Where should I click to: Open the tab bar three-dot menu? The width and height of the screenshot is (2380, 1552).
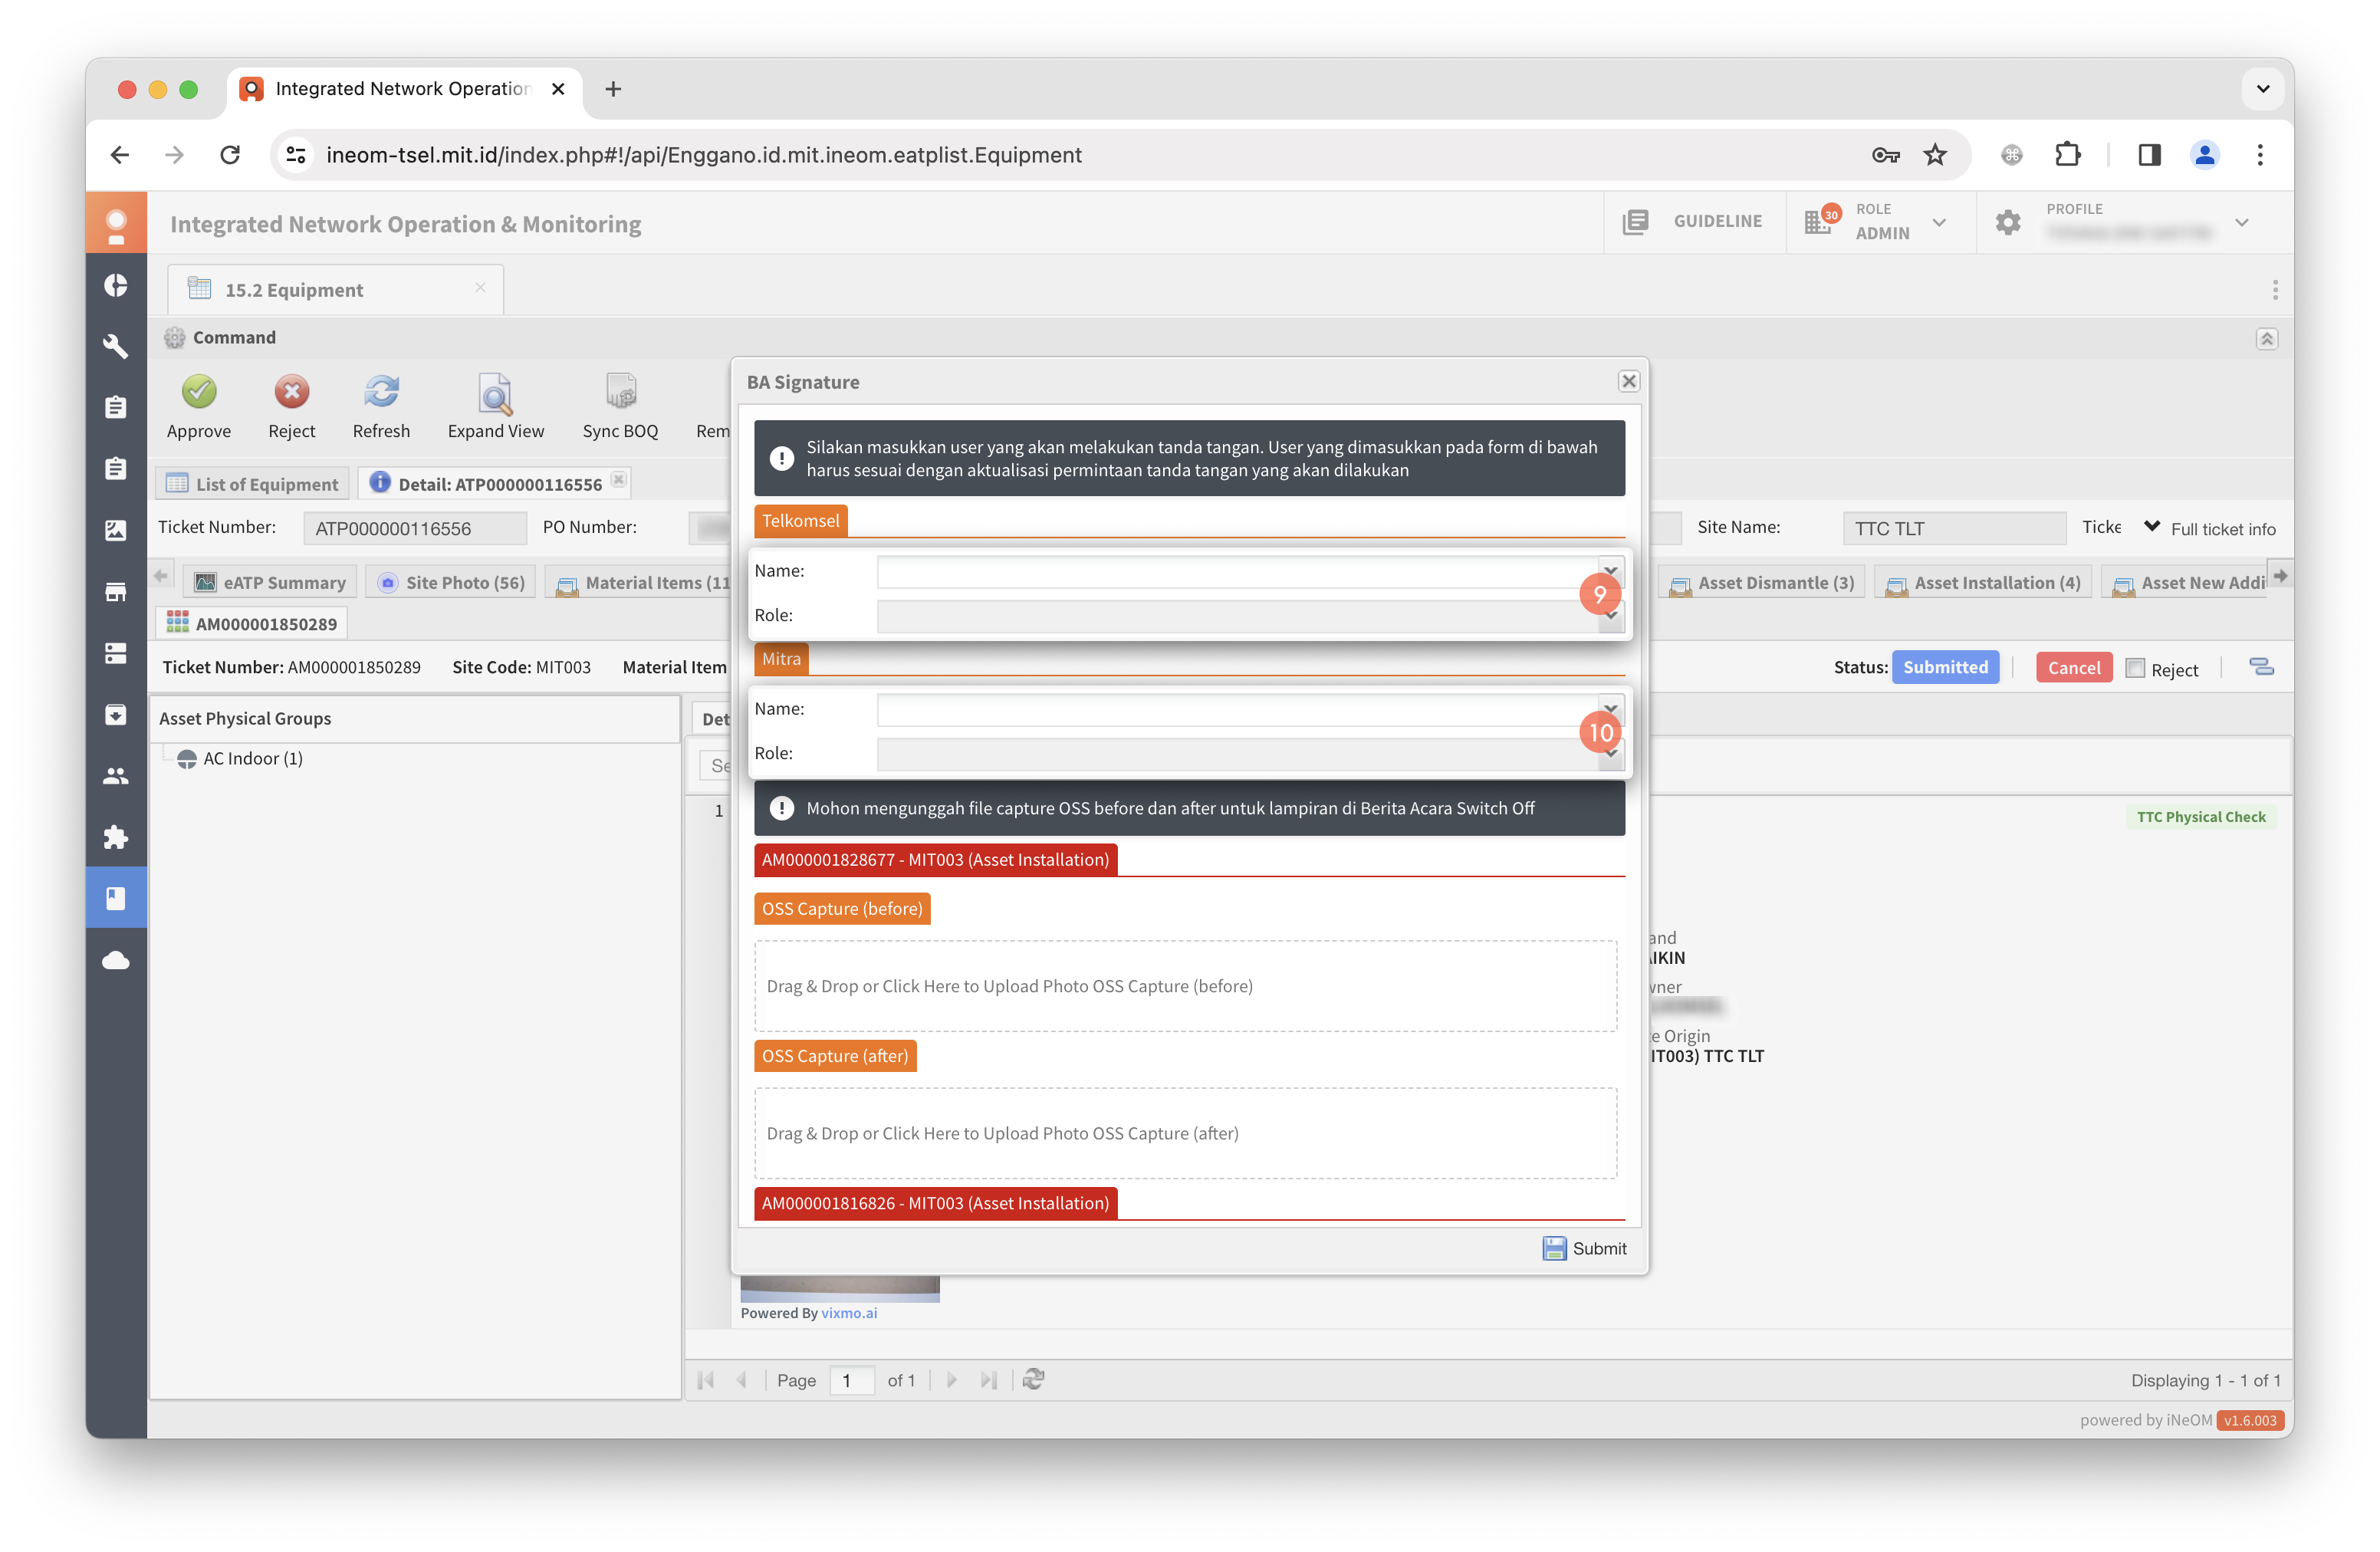point(2274,290)
